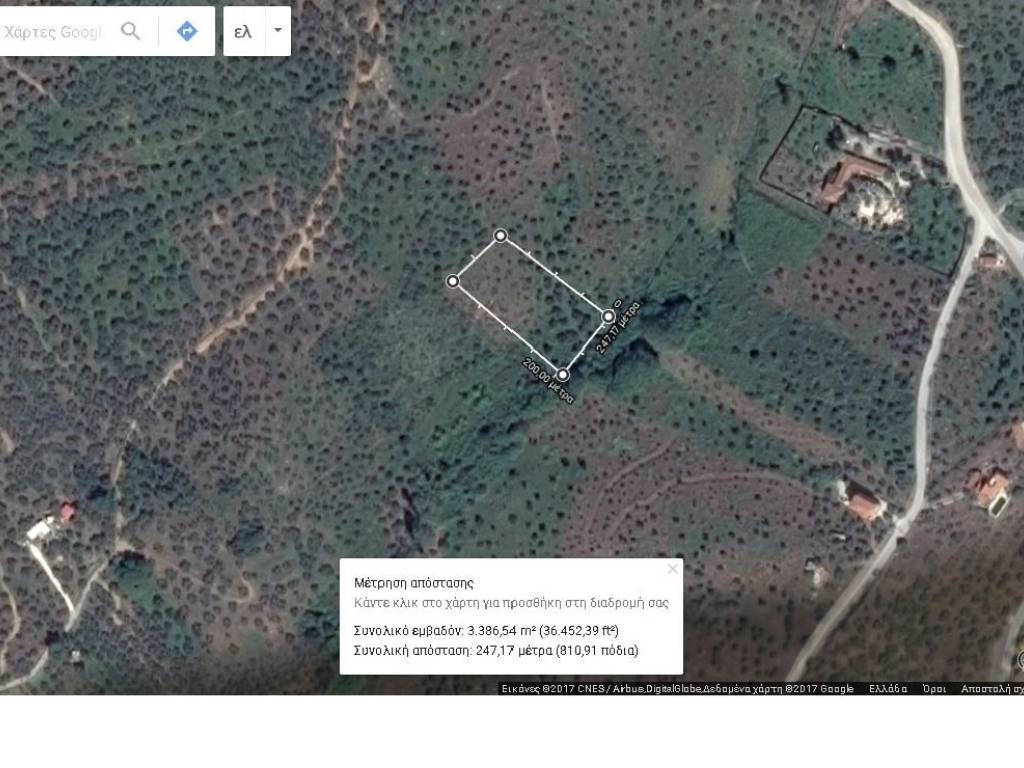Close the Μέτρηση απόστασης popup

pyautogui.click(x=672, y=569)
